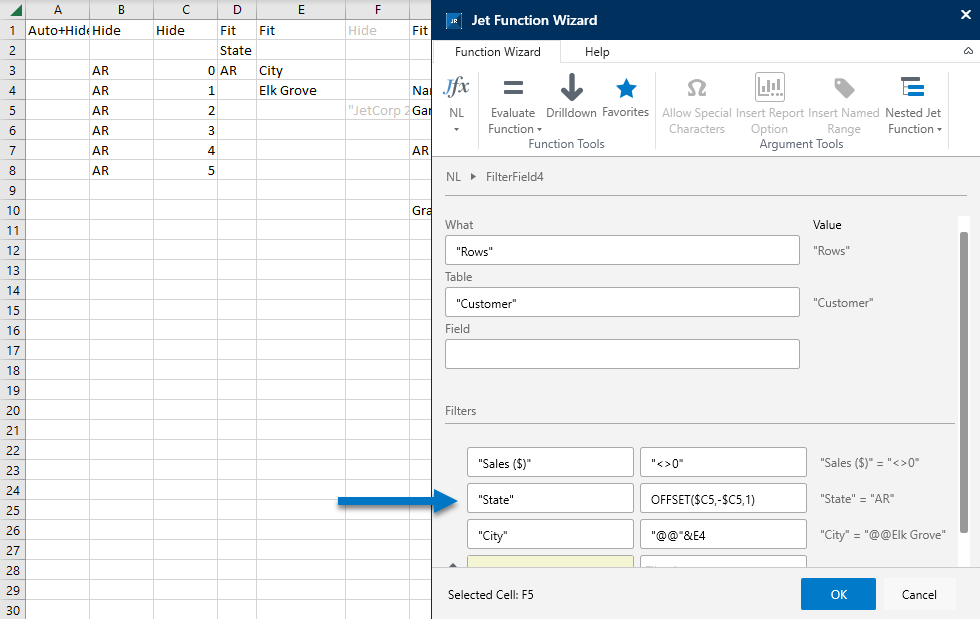The image size is (980, 619).
Task: Switch to the Function Wizard tab
Action: pyautogui.click(x=498, y=52)
